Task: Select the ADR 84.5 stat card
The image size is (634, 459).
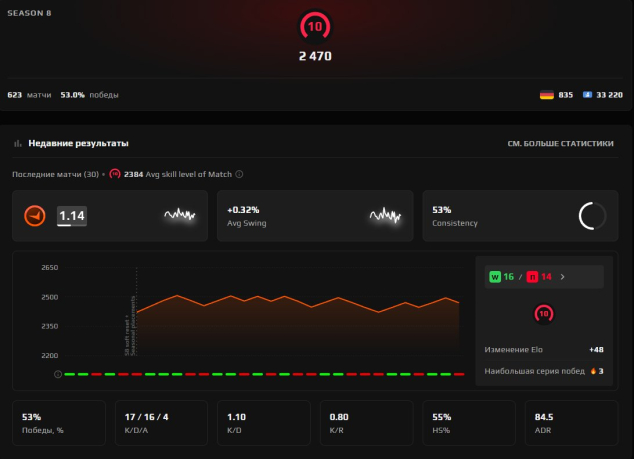Action: (571, 423)
